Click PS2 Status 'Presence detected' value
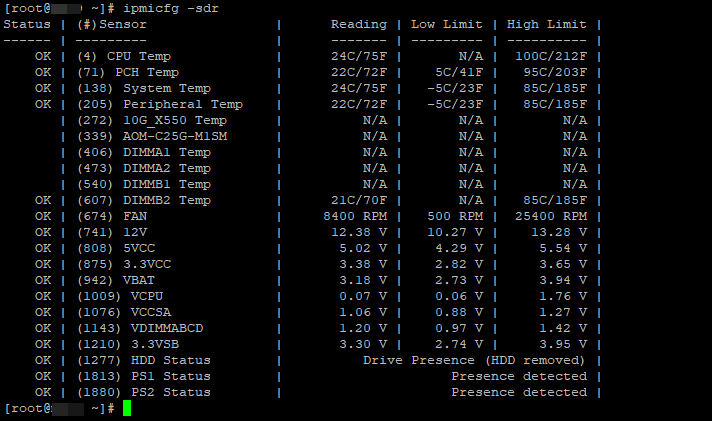712x421 pixels. coord(518,393)
